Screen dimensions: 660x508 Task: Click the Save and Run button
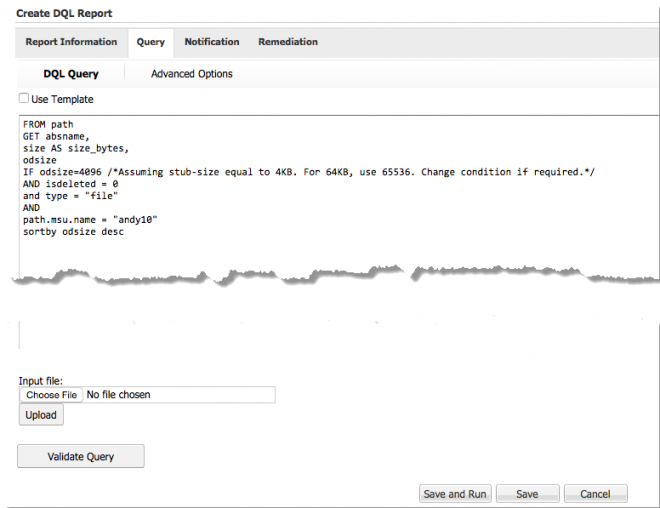pyautogui.click(x=455, y=494)
